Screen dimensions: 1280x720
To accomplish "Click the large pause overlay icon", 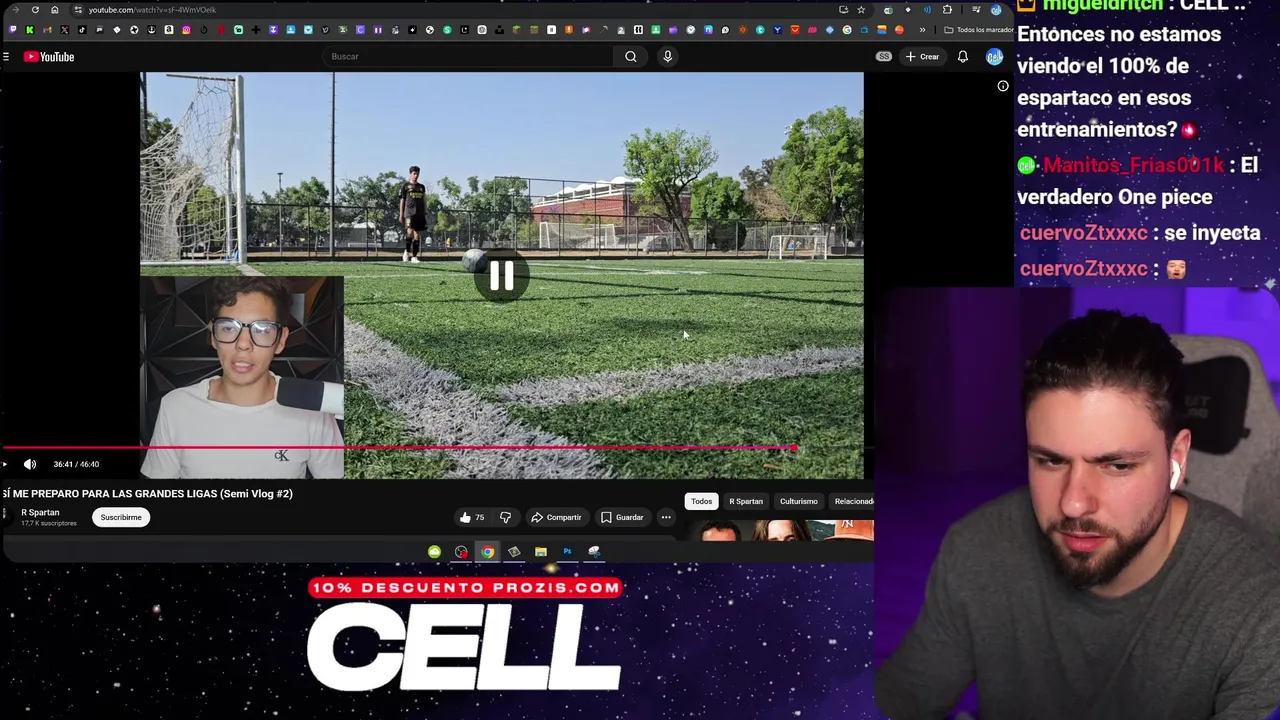I will tap(501, 276).
